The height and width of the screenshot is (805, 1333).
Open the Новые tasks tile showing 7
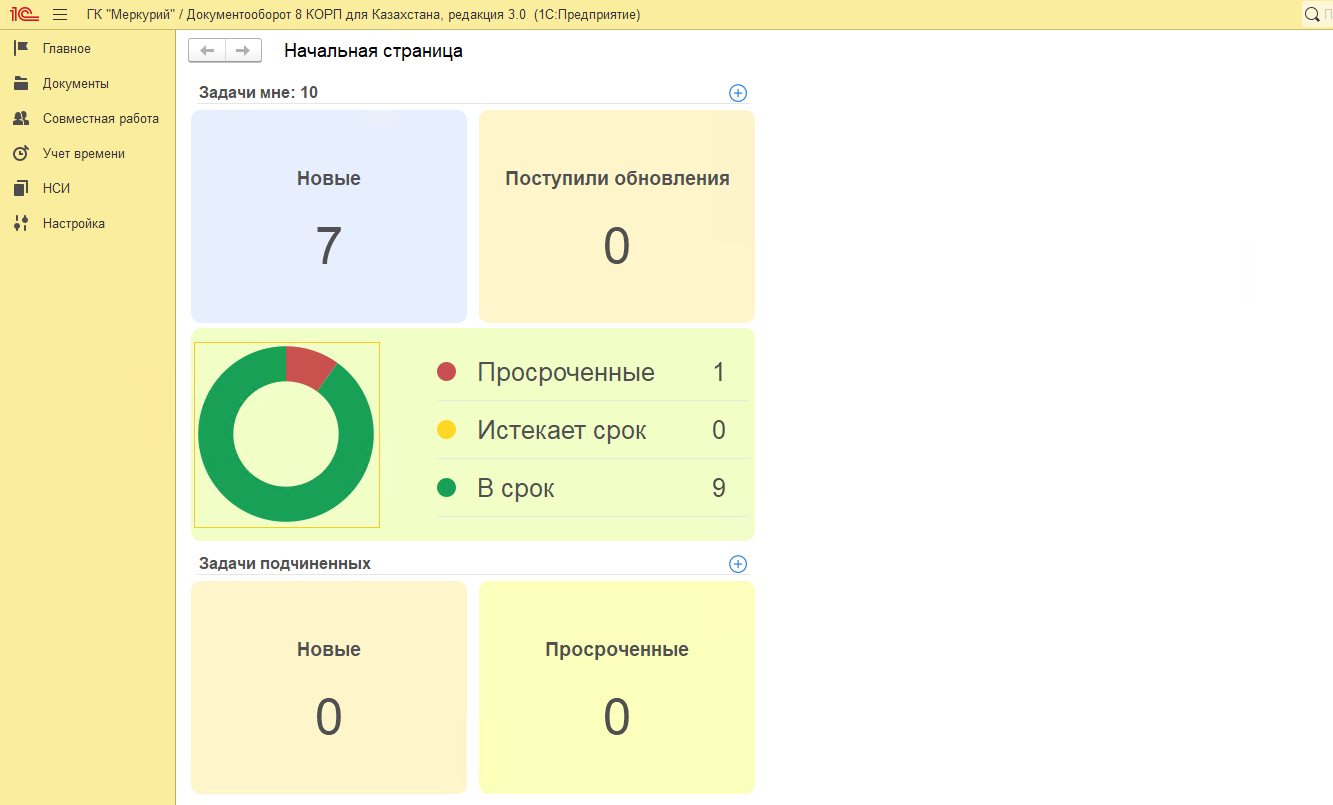pos(329,217)
